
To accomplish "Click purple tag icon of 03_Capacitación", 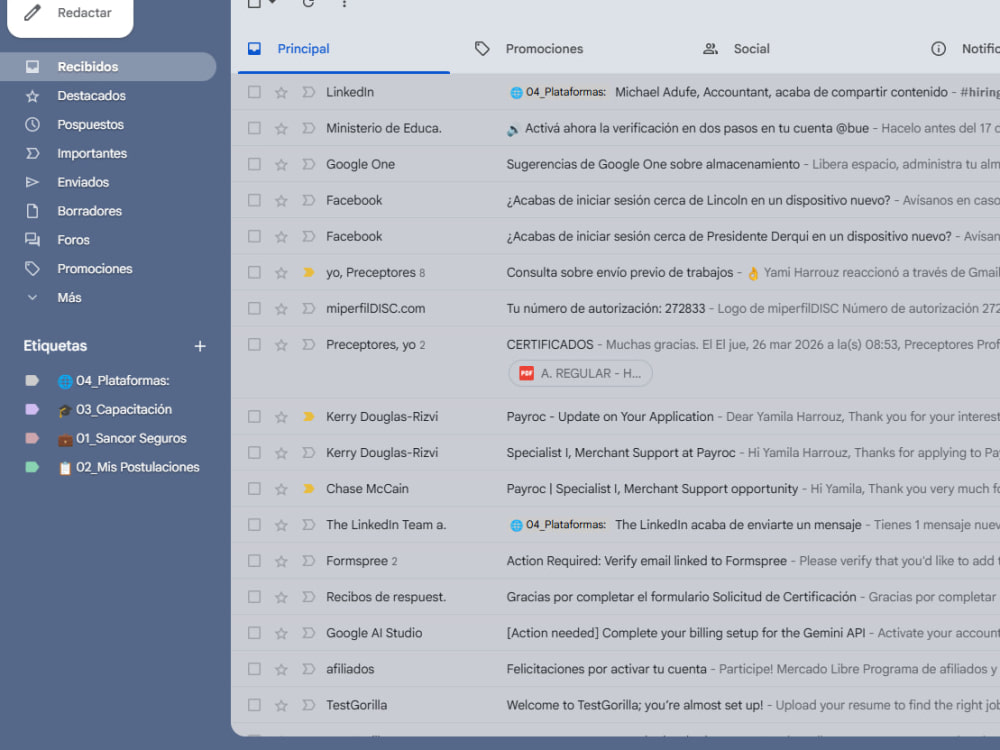I will point(32,409).
